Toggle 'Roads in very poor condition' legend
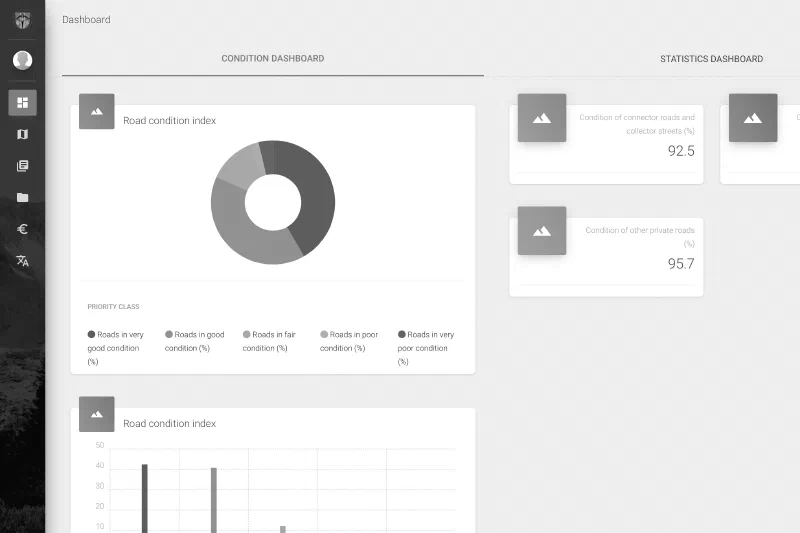 426,348
